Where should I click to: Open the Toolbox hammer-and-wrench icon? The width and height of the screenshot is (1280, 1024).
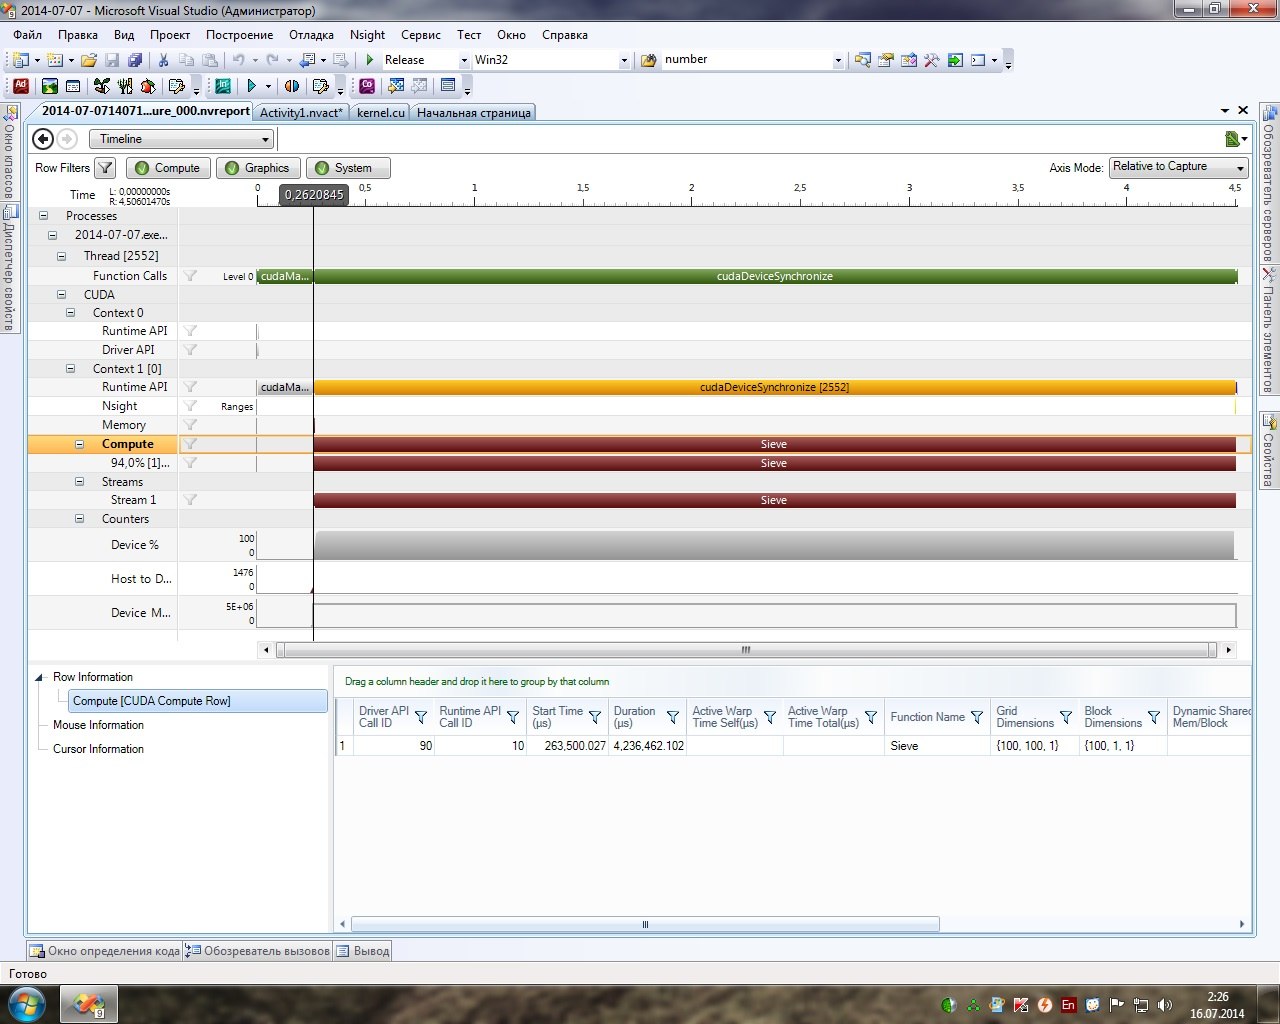[932, 60]
